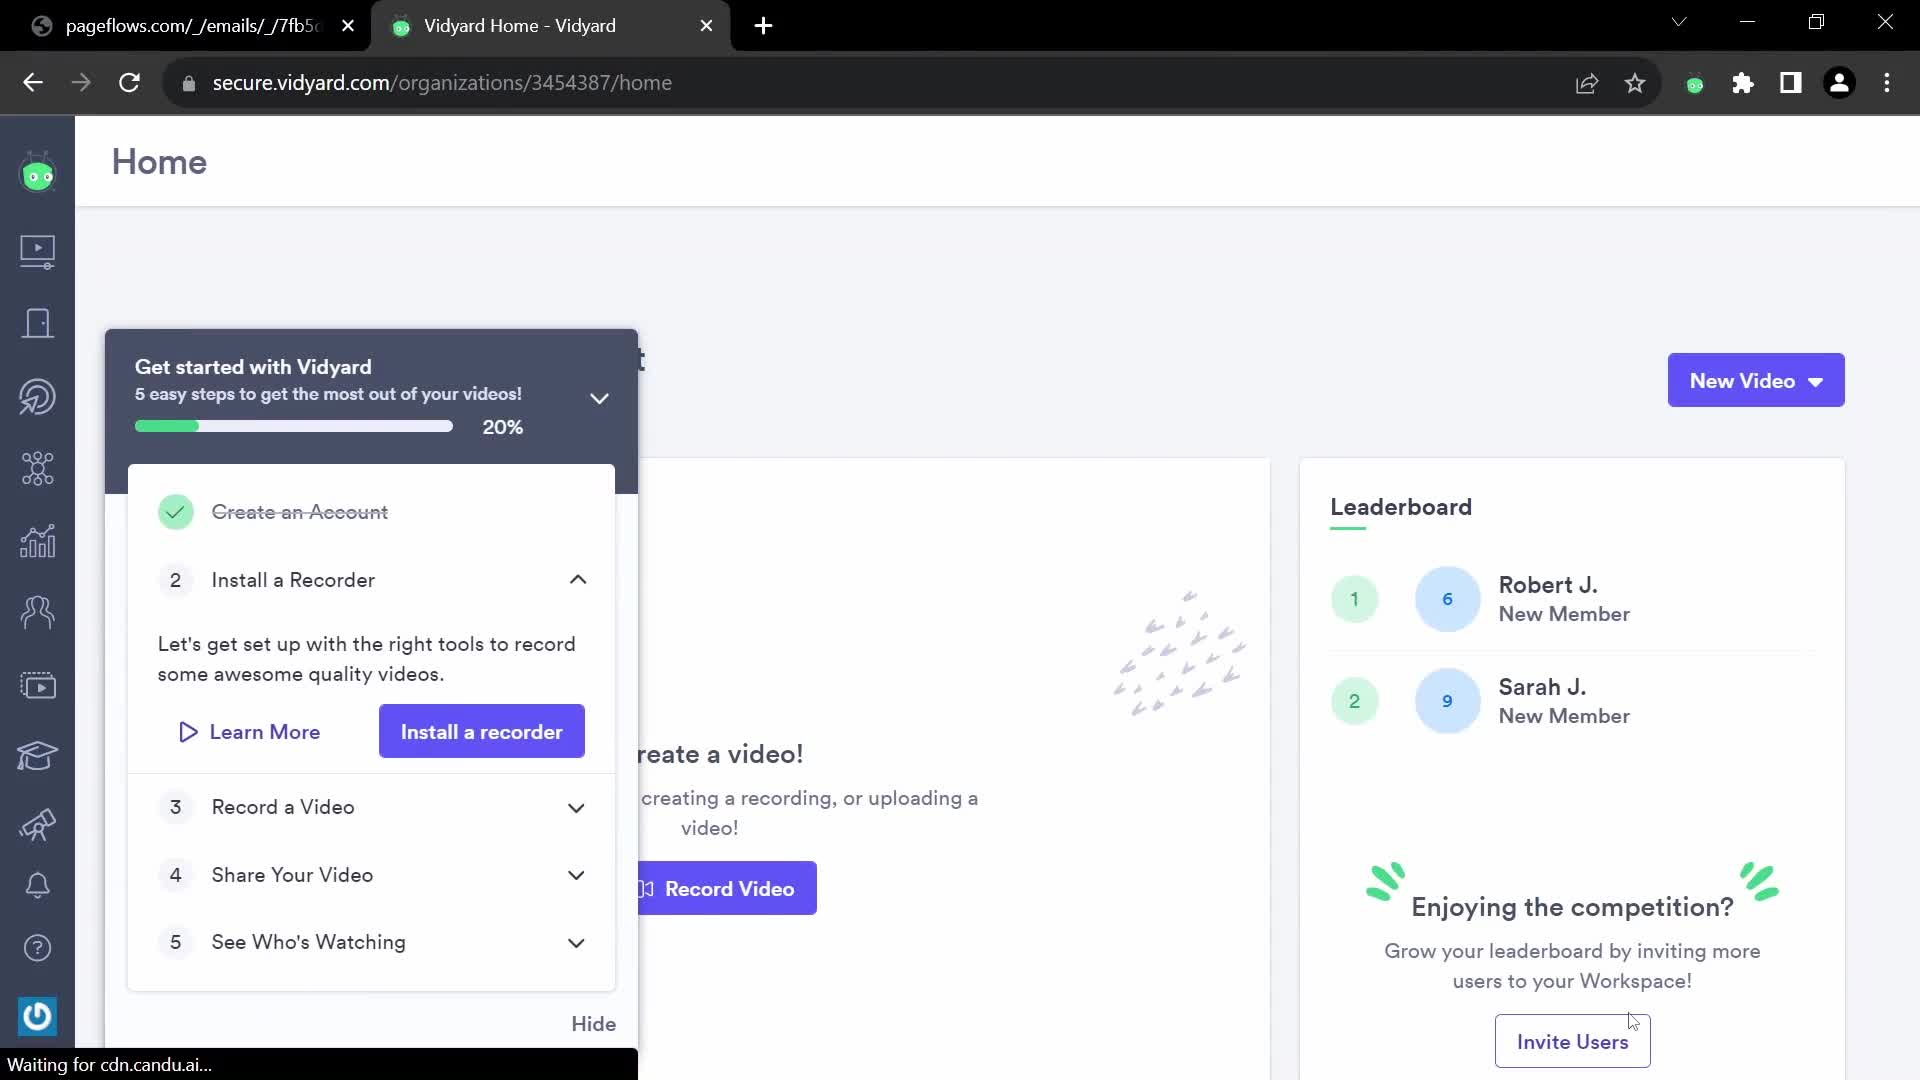
Task: Open the browser extensions puzzle icon
Action: pos(1743,83)
